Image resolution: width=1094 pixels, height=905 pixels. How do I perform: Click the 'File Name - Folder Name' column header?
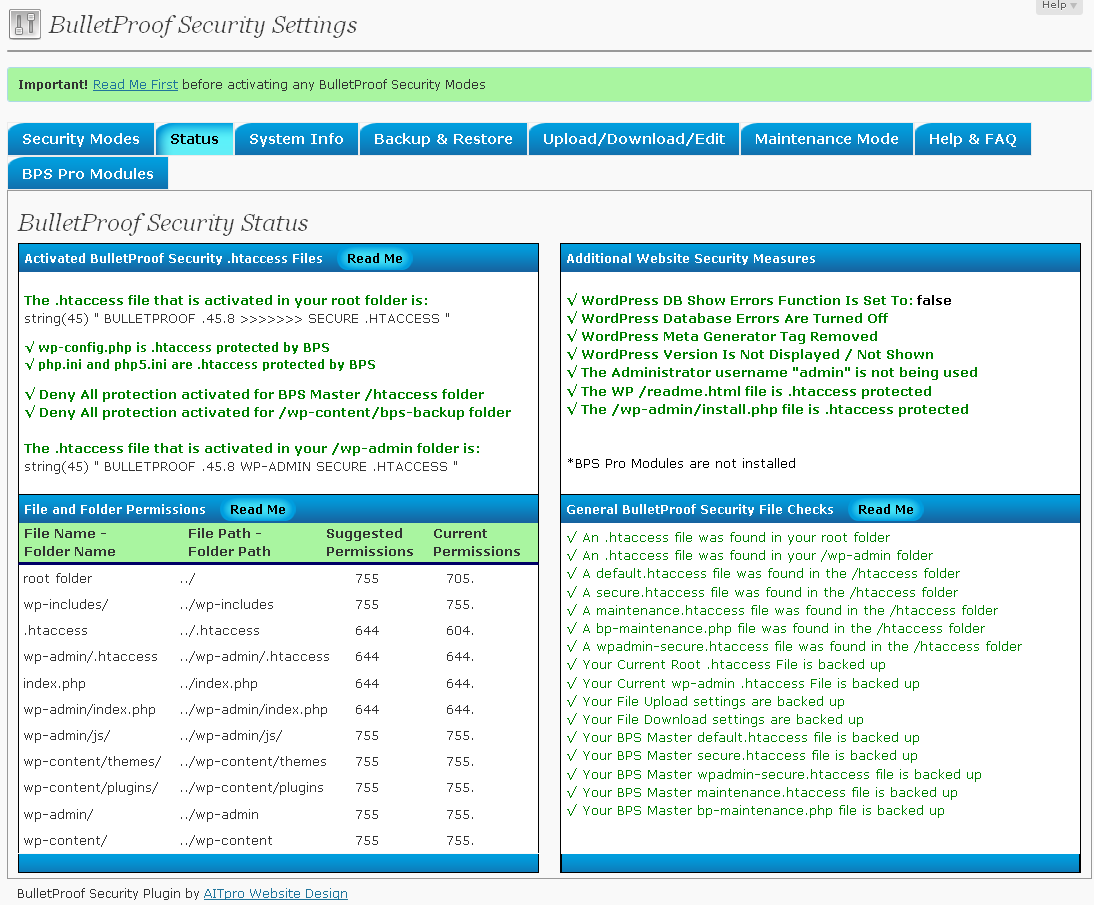tap(70, 542)
